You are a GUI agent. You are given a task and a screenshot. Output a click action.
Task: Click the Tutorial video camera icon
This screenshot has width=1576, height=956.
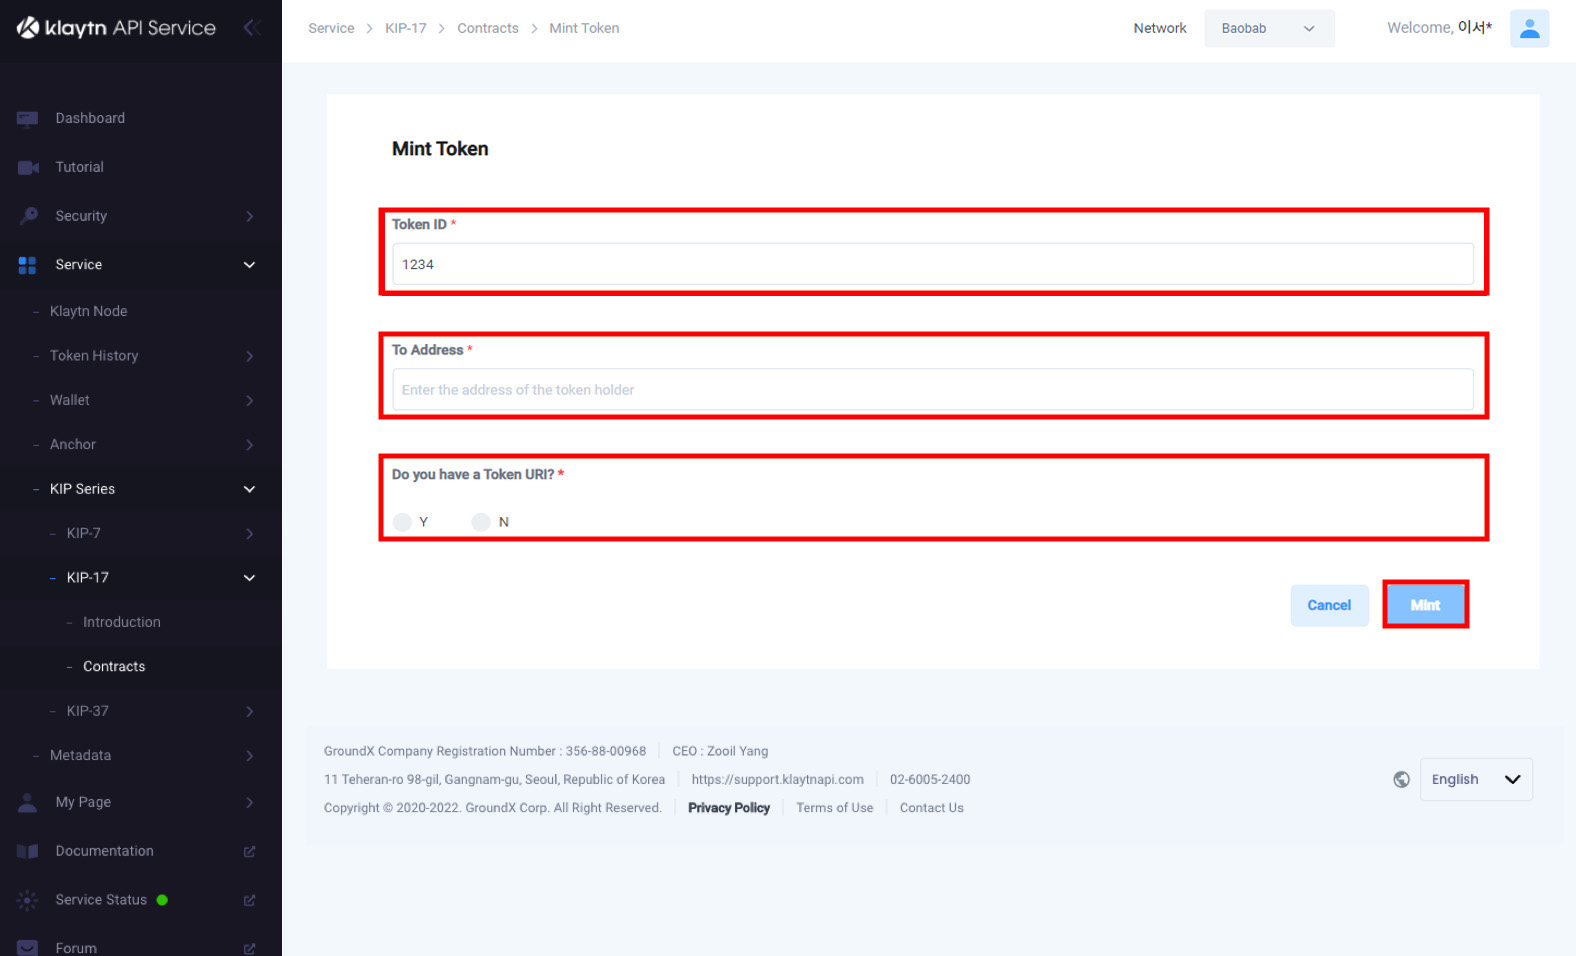[x=28, y=167]
